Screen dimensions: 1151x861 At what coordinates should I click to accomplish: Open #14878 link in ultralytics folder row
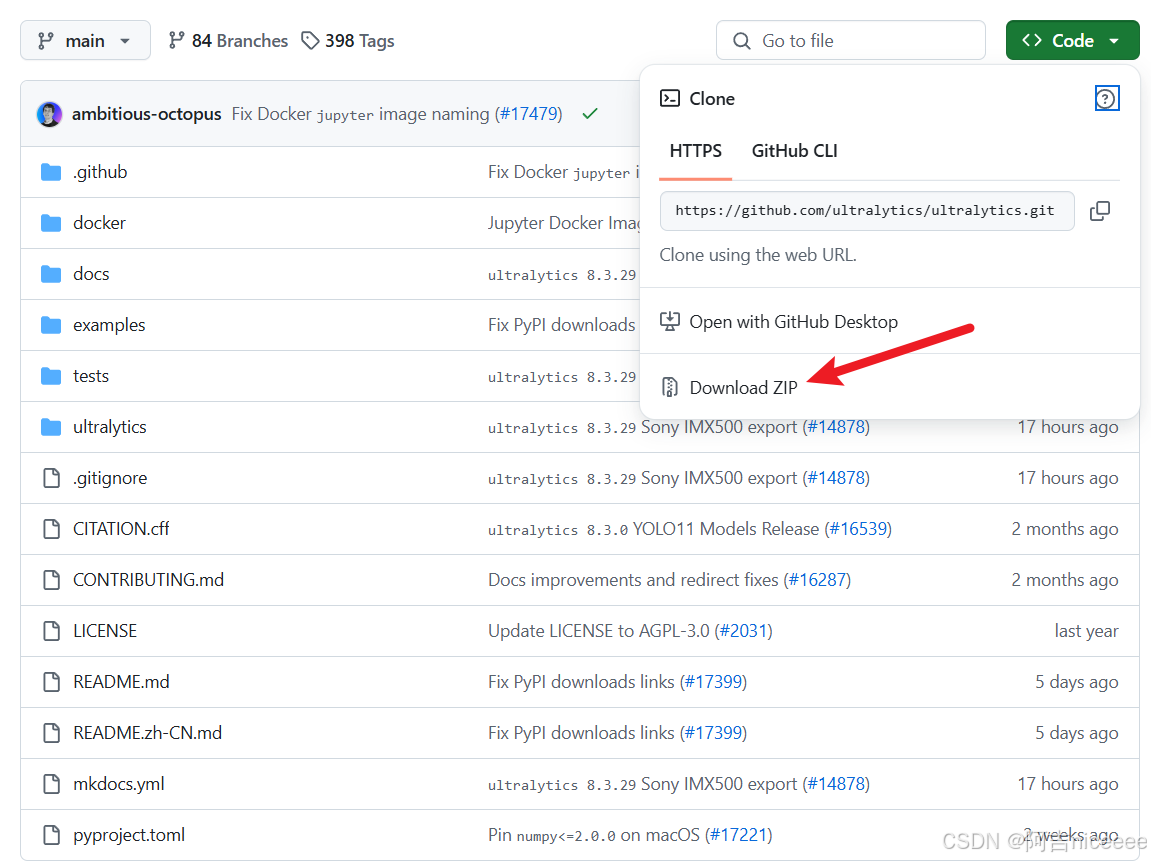click(x=836, y=426)
